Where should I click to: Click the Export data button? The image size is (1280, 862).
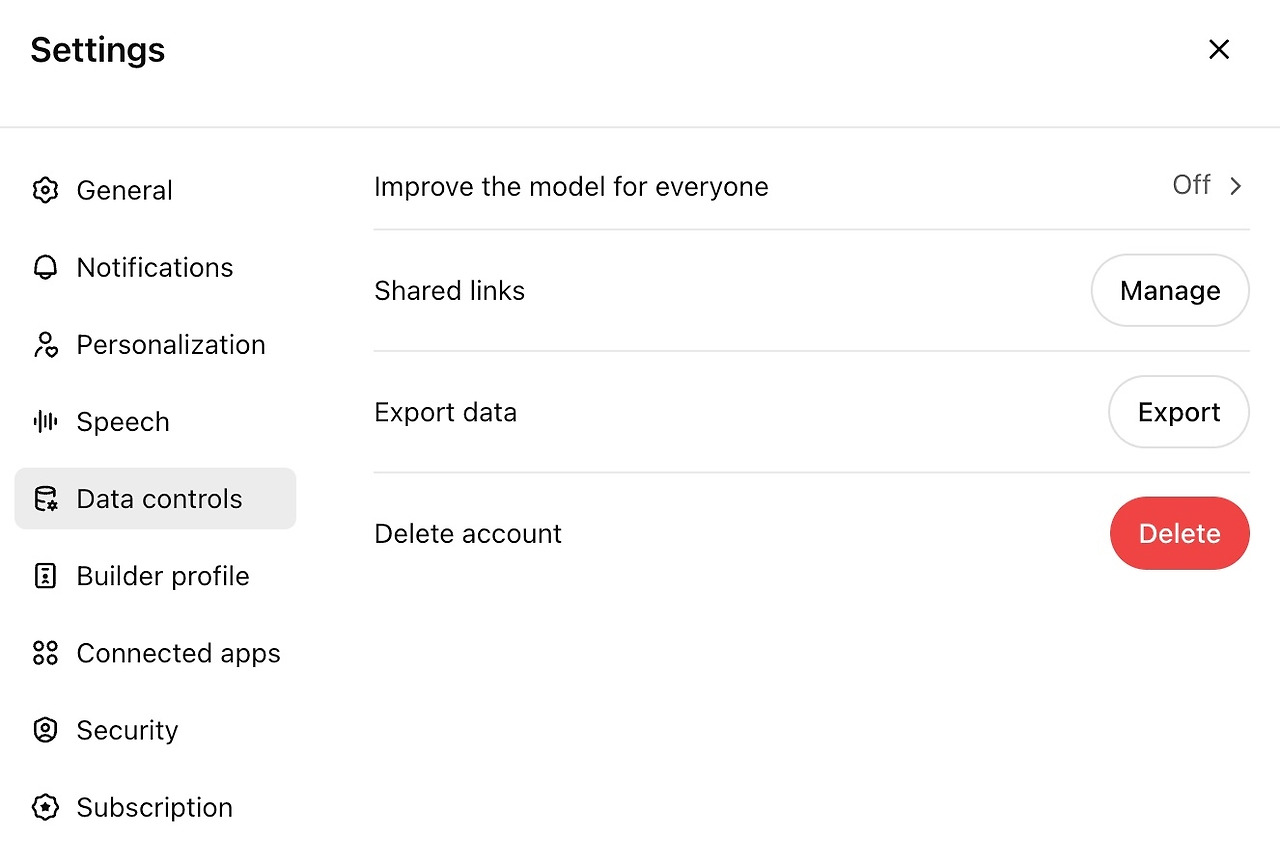pyautogui.click(x=1178, y=412)
